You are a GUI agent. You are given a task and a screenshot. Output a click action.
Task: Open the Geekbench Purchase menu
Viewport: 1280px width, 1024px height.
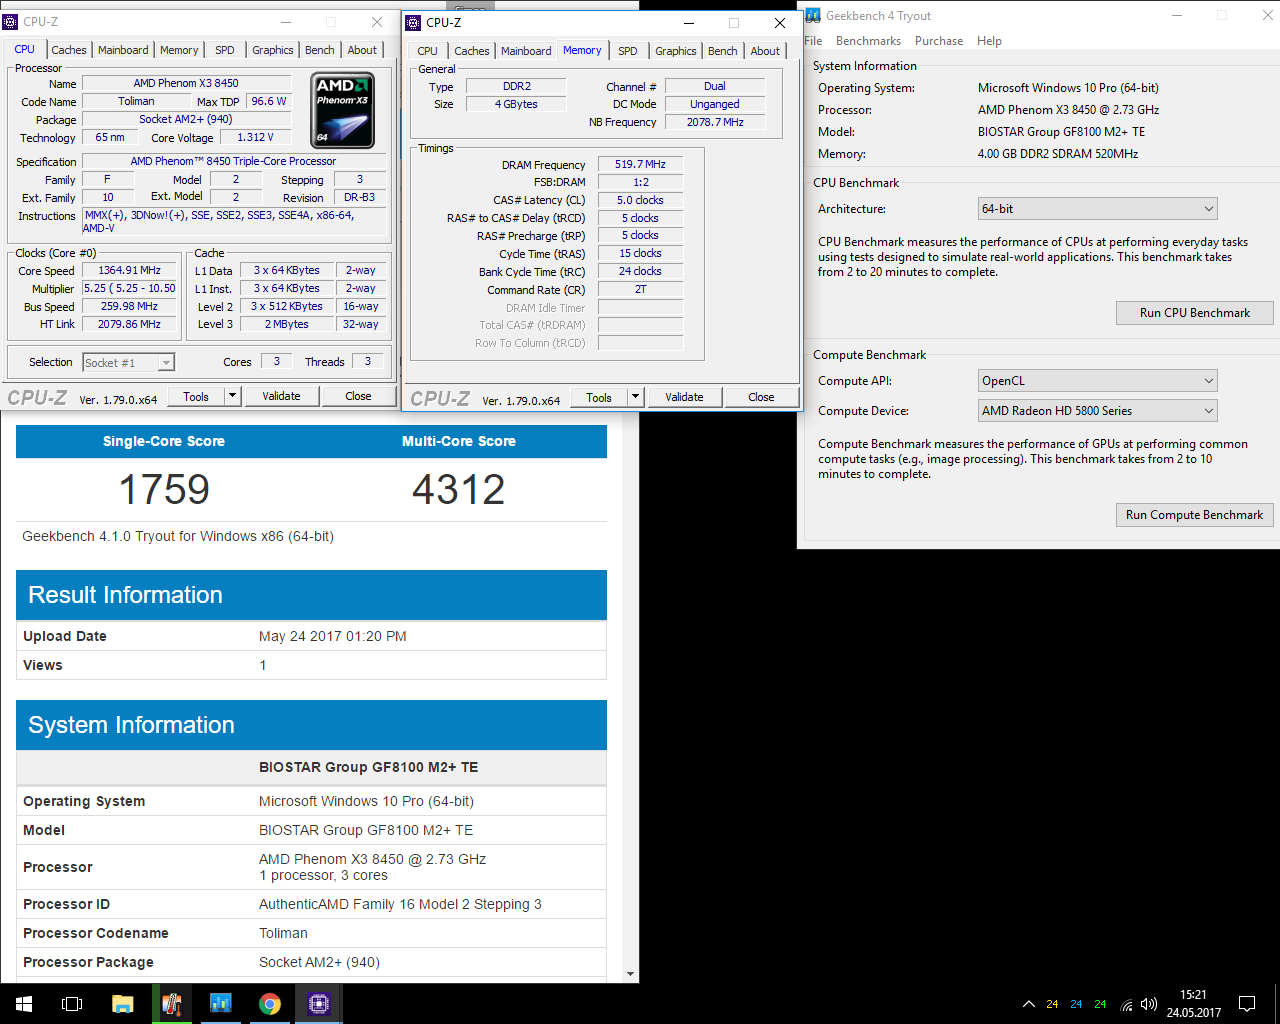[939, 41]
